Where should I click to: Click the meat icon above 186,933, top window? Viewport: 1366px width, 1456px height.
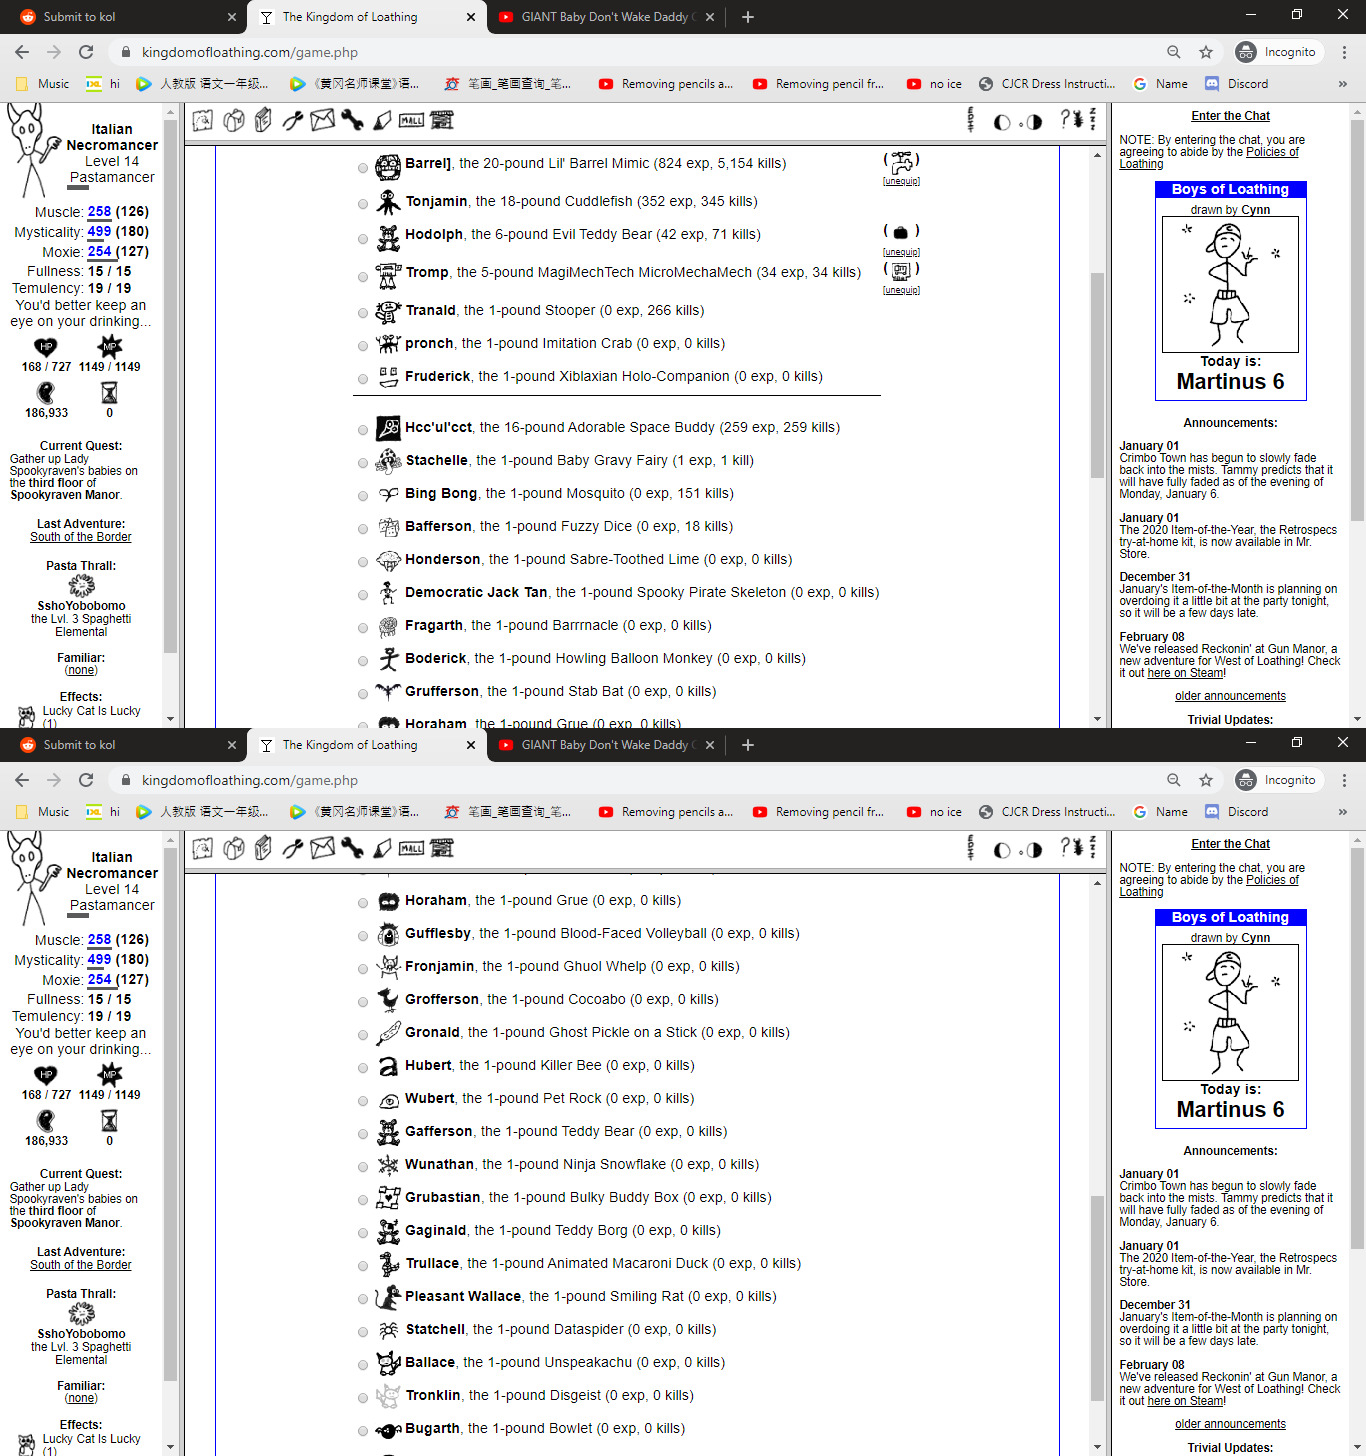(x=46, y=393)
